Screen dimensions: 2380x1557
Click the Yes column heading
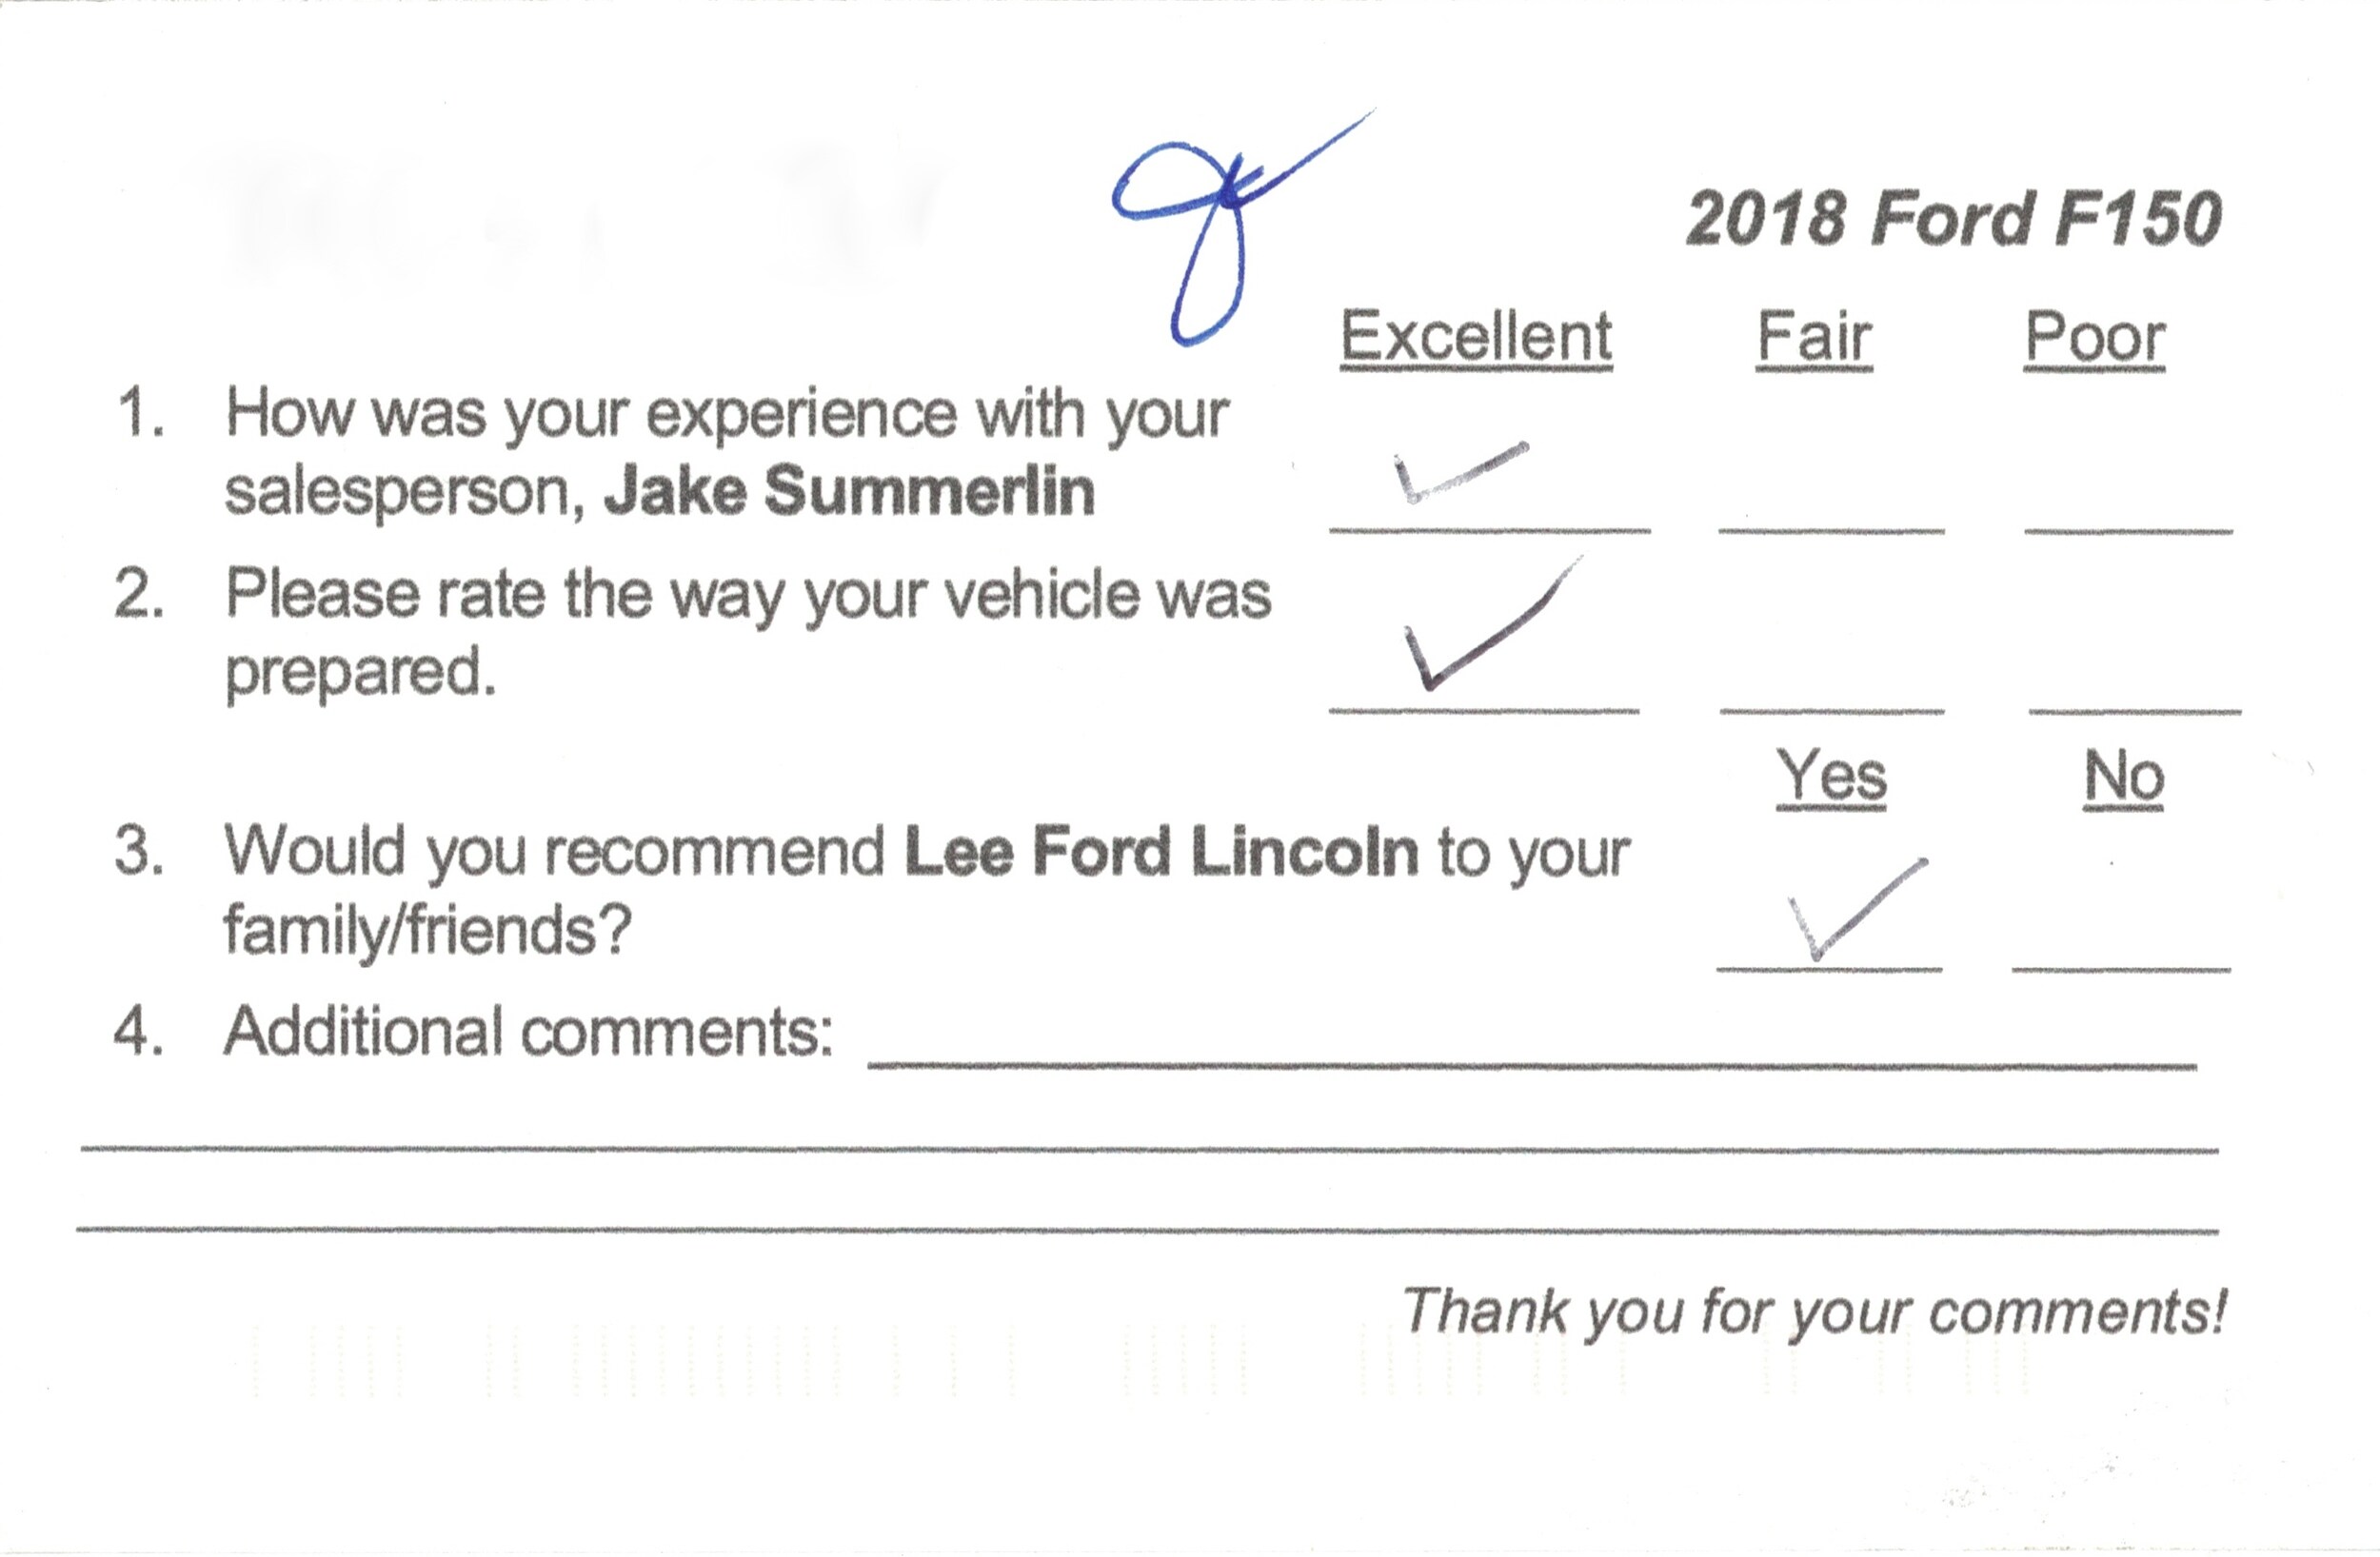coord(1831,777)
